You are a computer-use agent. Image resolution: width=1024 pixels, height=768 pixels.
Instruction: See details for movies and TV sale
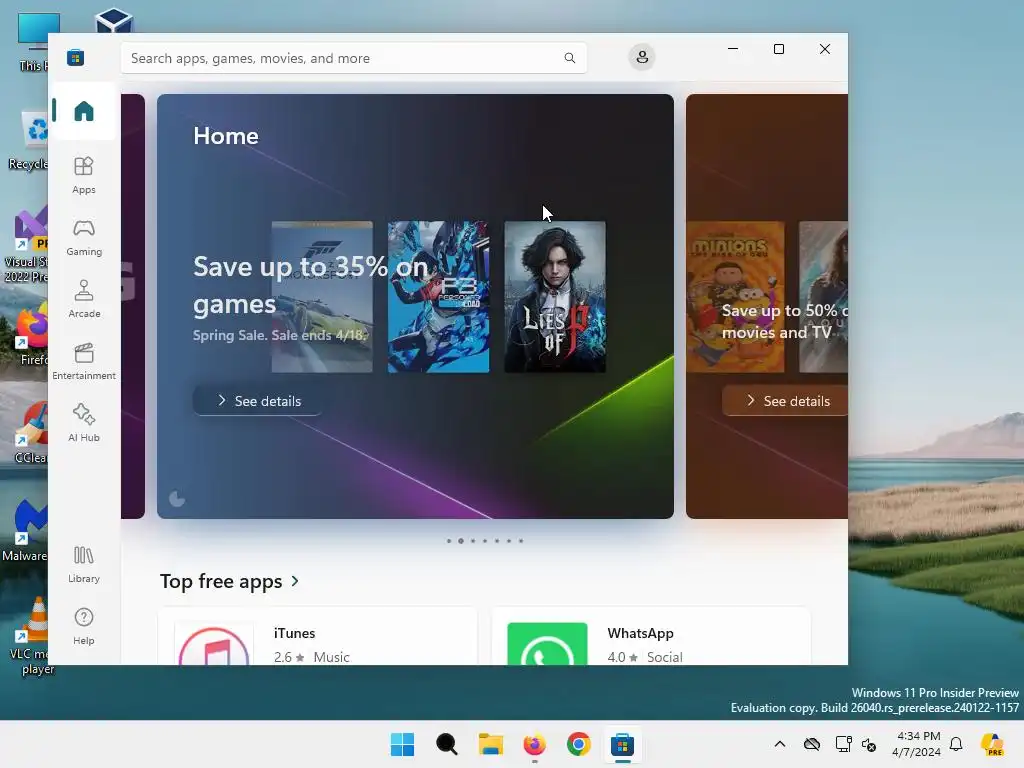click(785, 401)
